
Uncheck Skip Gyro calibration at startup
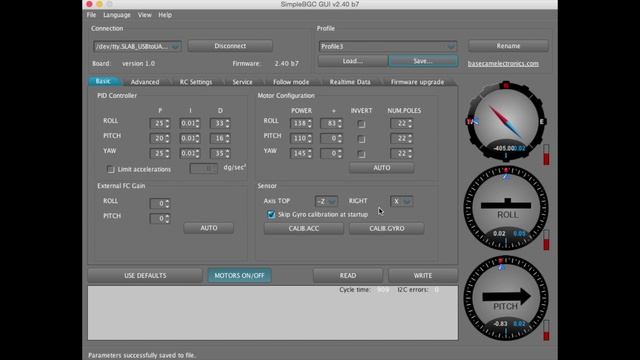click(x=271, y=214)
